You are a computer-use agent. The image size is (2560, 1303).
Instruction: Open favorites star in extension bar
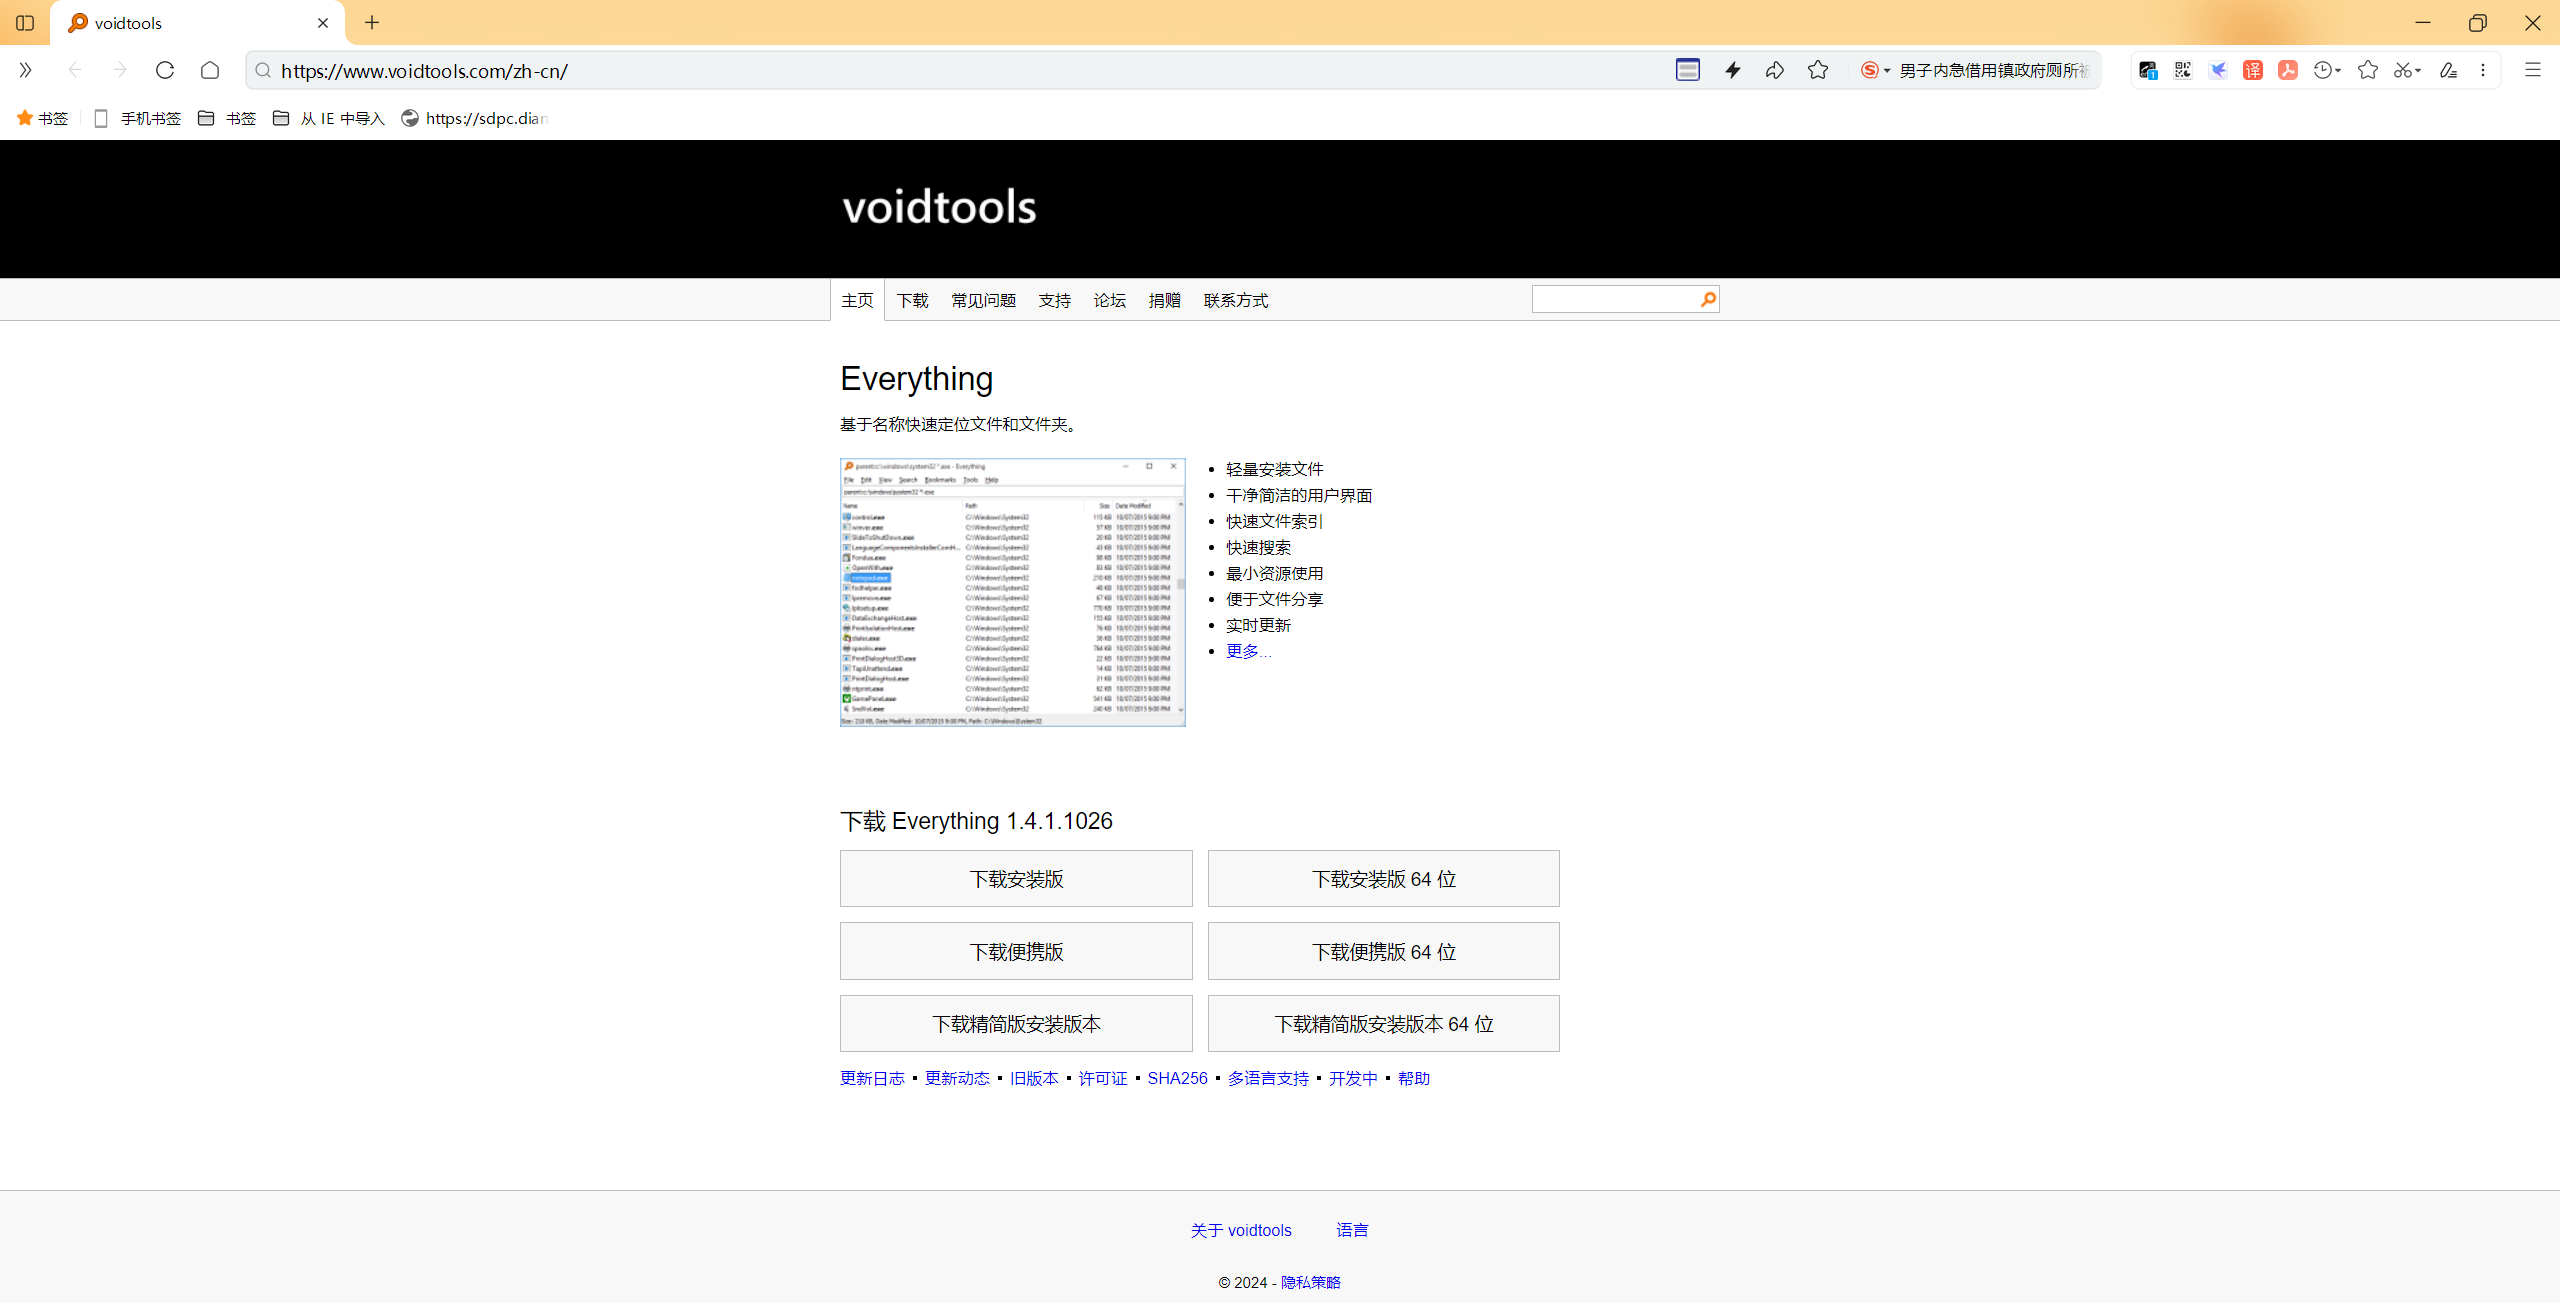click(2368, 70)
